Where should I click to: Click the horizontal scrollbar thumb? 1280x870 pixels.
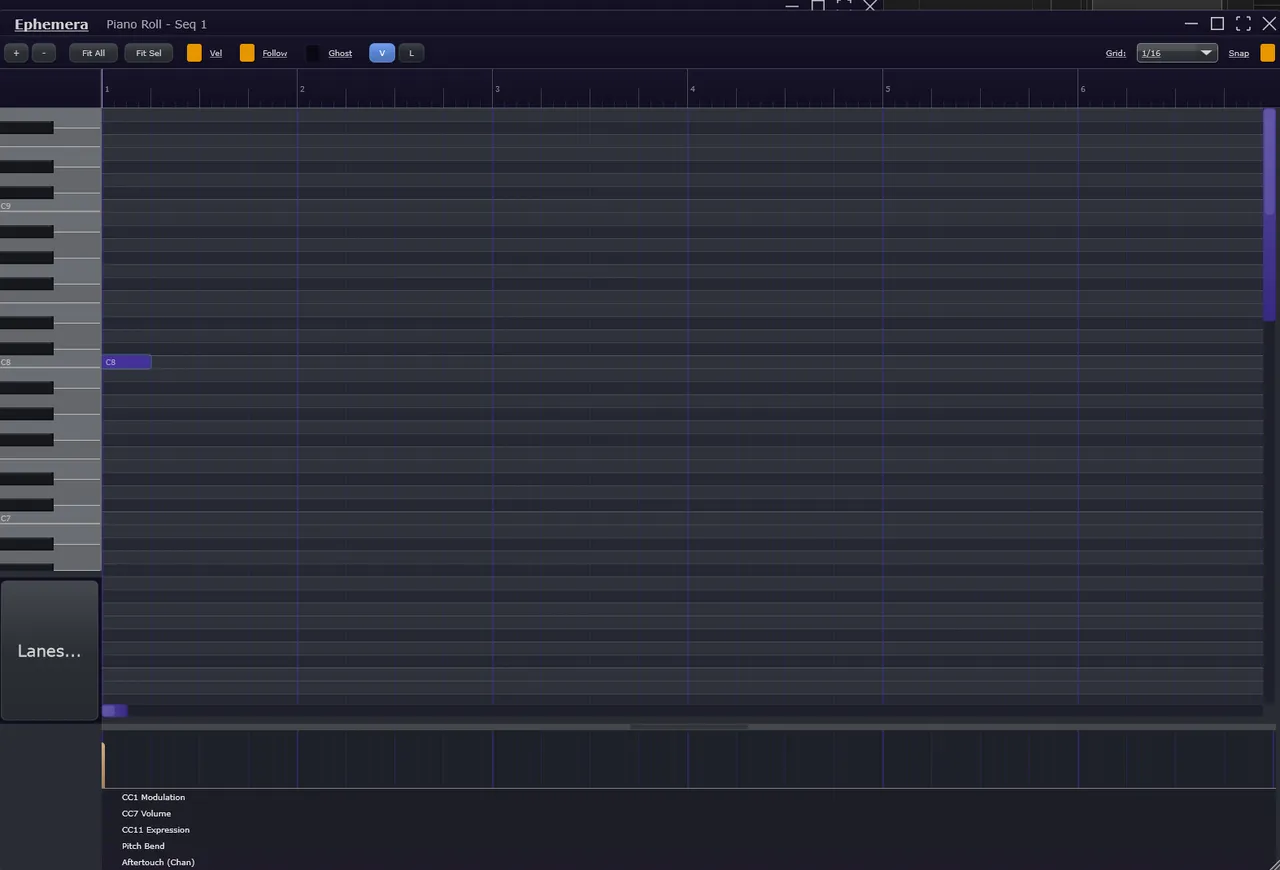click(x=114, y=711)
